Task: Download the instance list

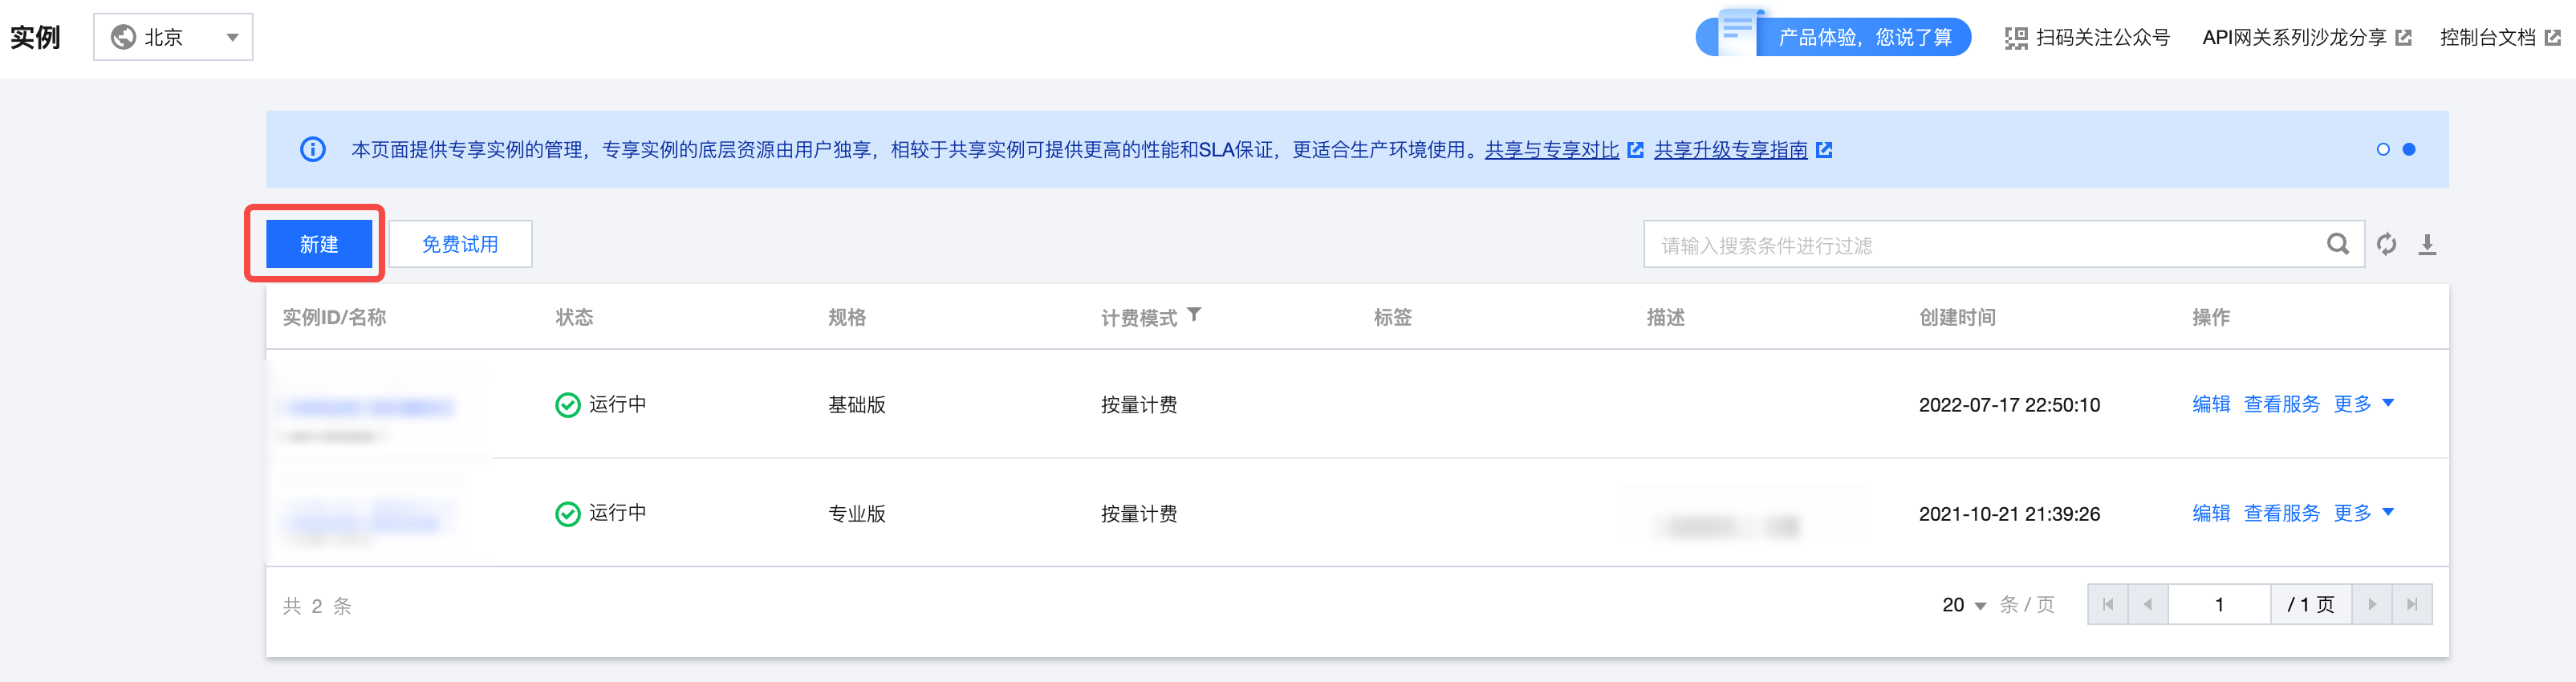Action: click(2427, 244)
